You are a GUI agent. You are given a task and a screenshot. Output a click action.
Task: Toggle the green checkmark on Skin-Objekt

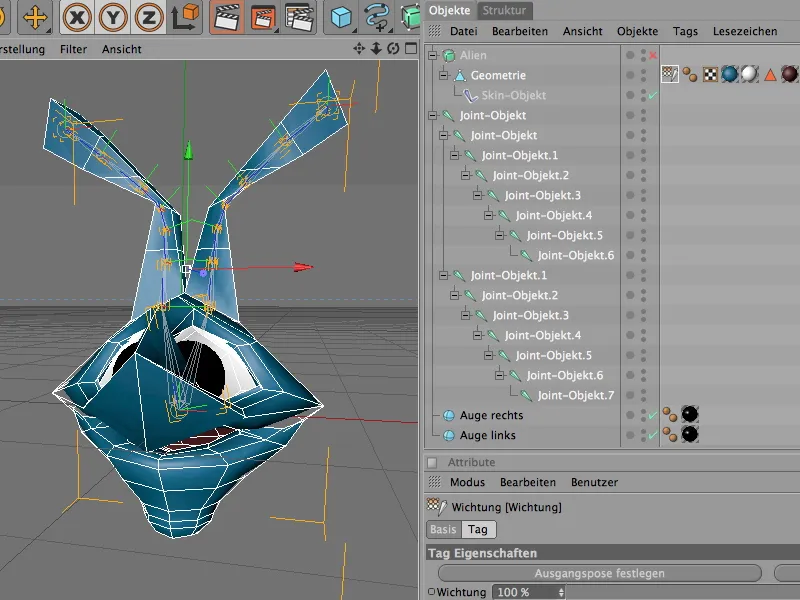point(653,95)
